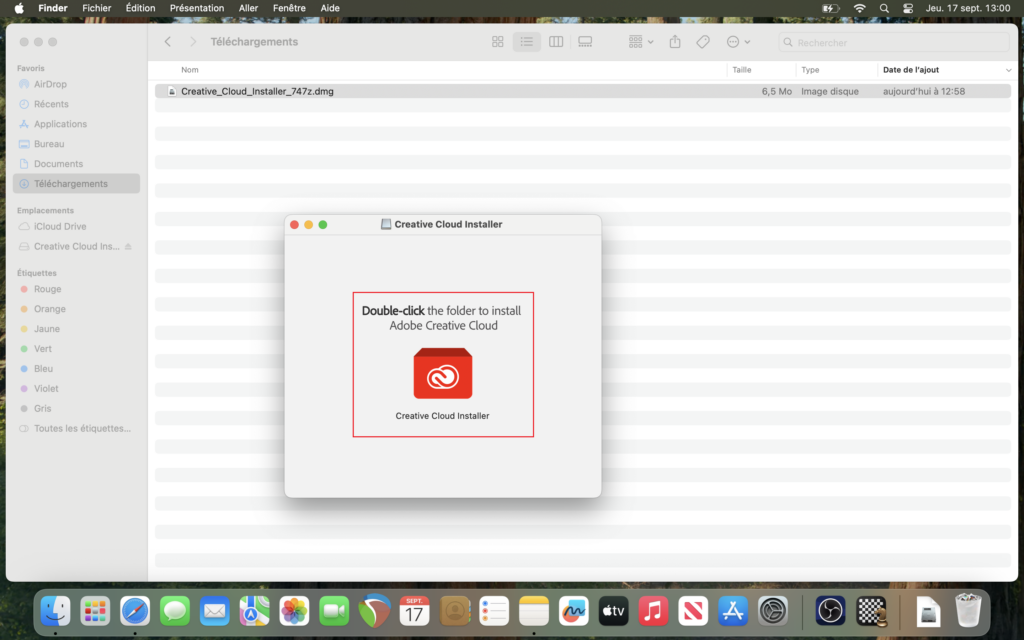Open Photos from the Dock

click(294, 611)
